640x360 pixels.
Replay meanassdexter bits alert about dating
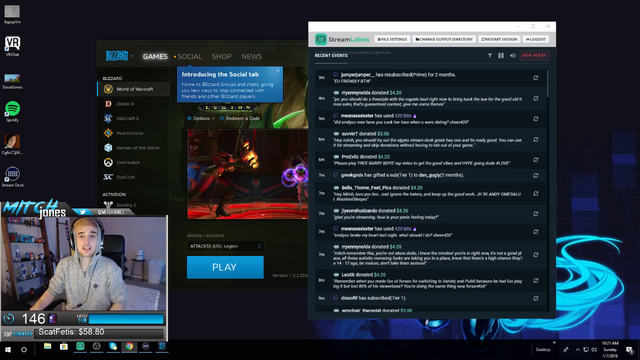[x=536, y=119]
